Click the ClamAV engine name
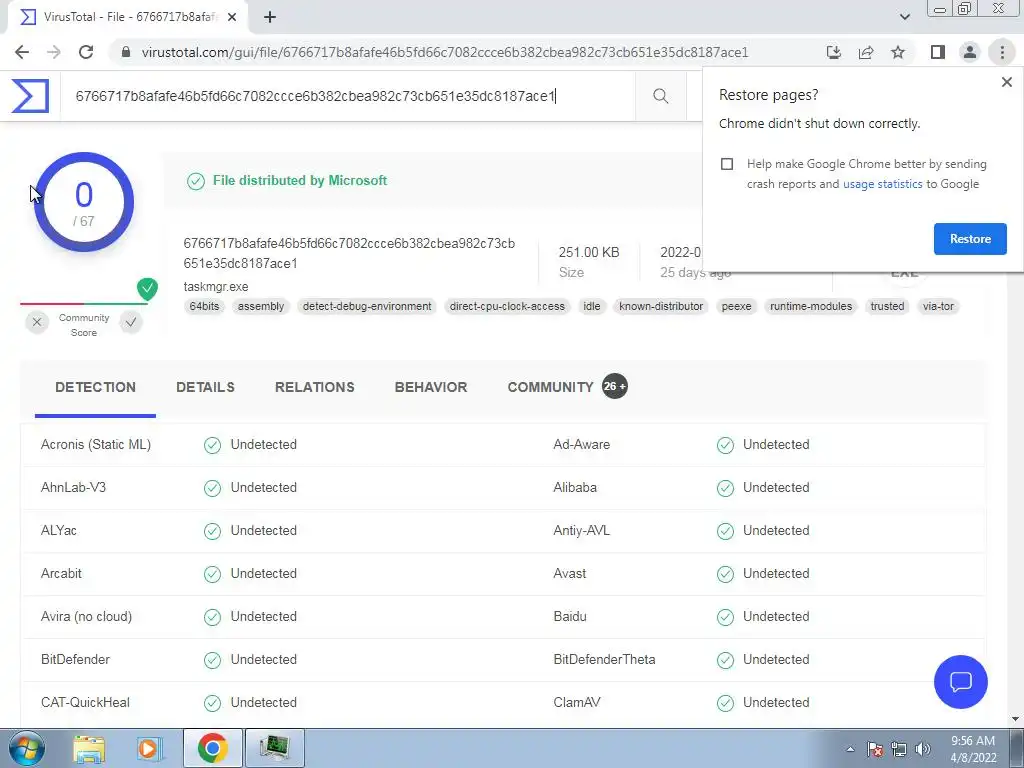 click(x=577, y=703)
